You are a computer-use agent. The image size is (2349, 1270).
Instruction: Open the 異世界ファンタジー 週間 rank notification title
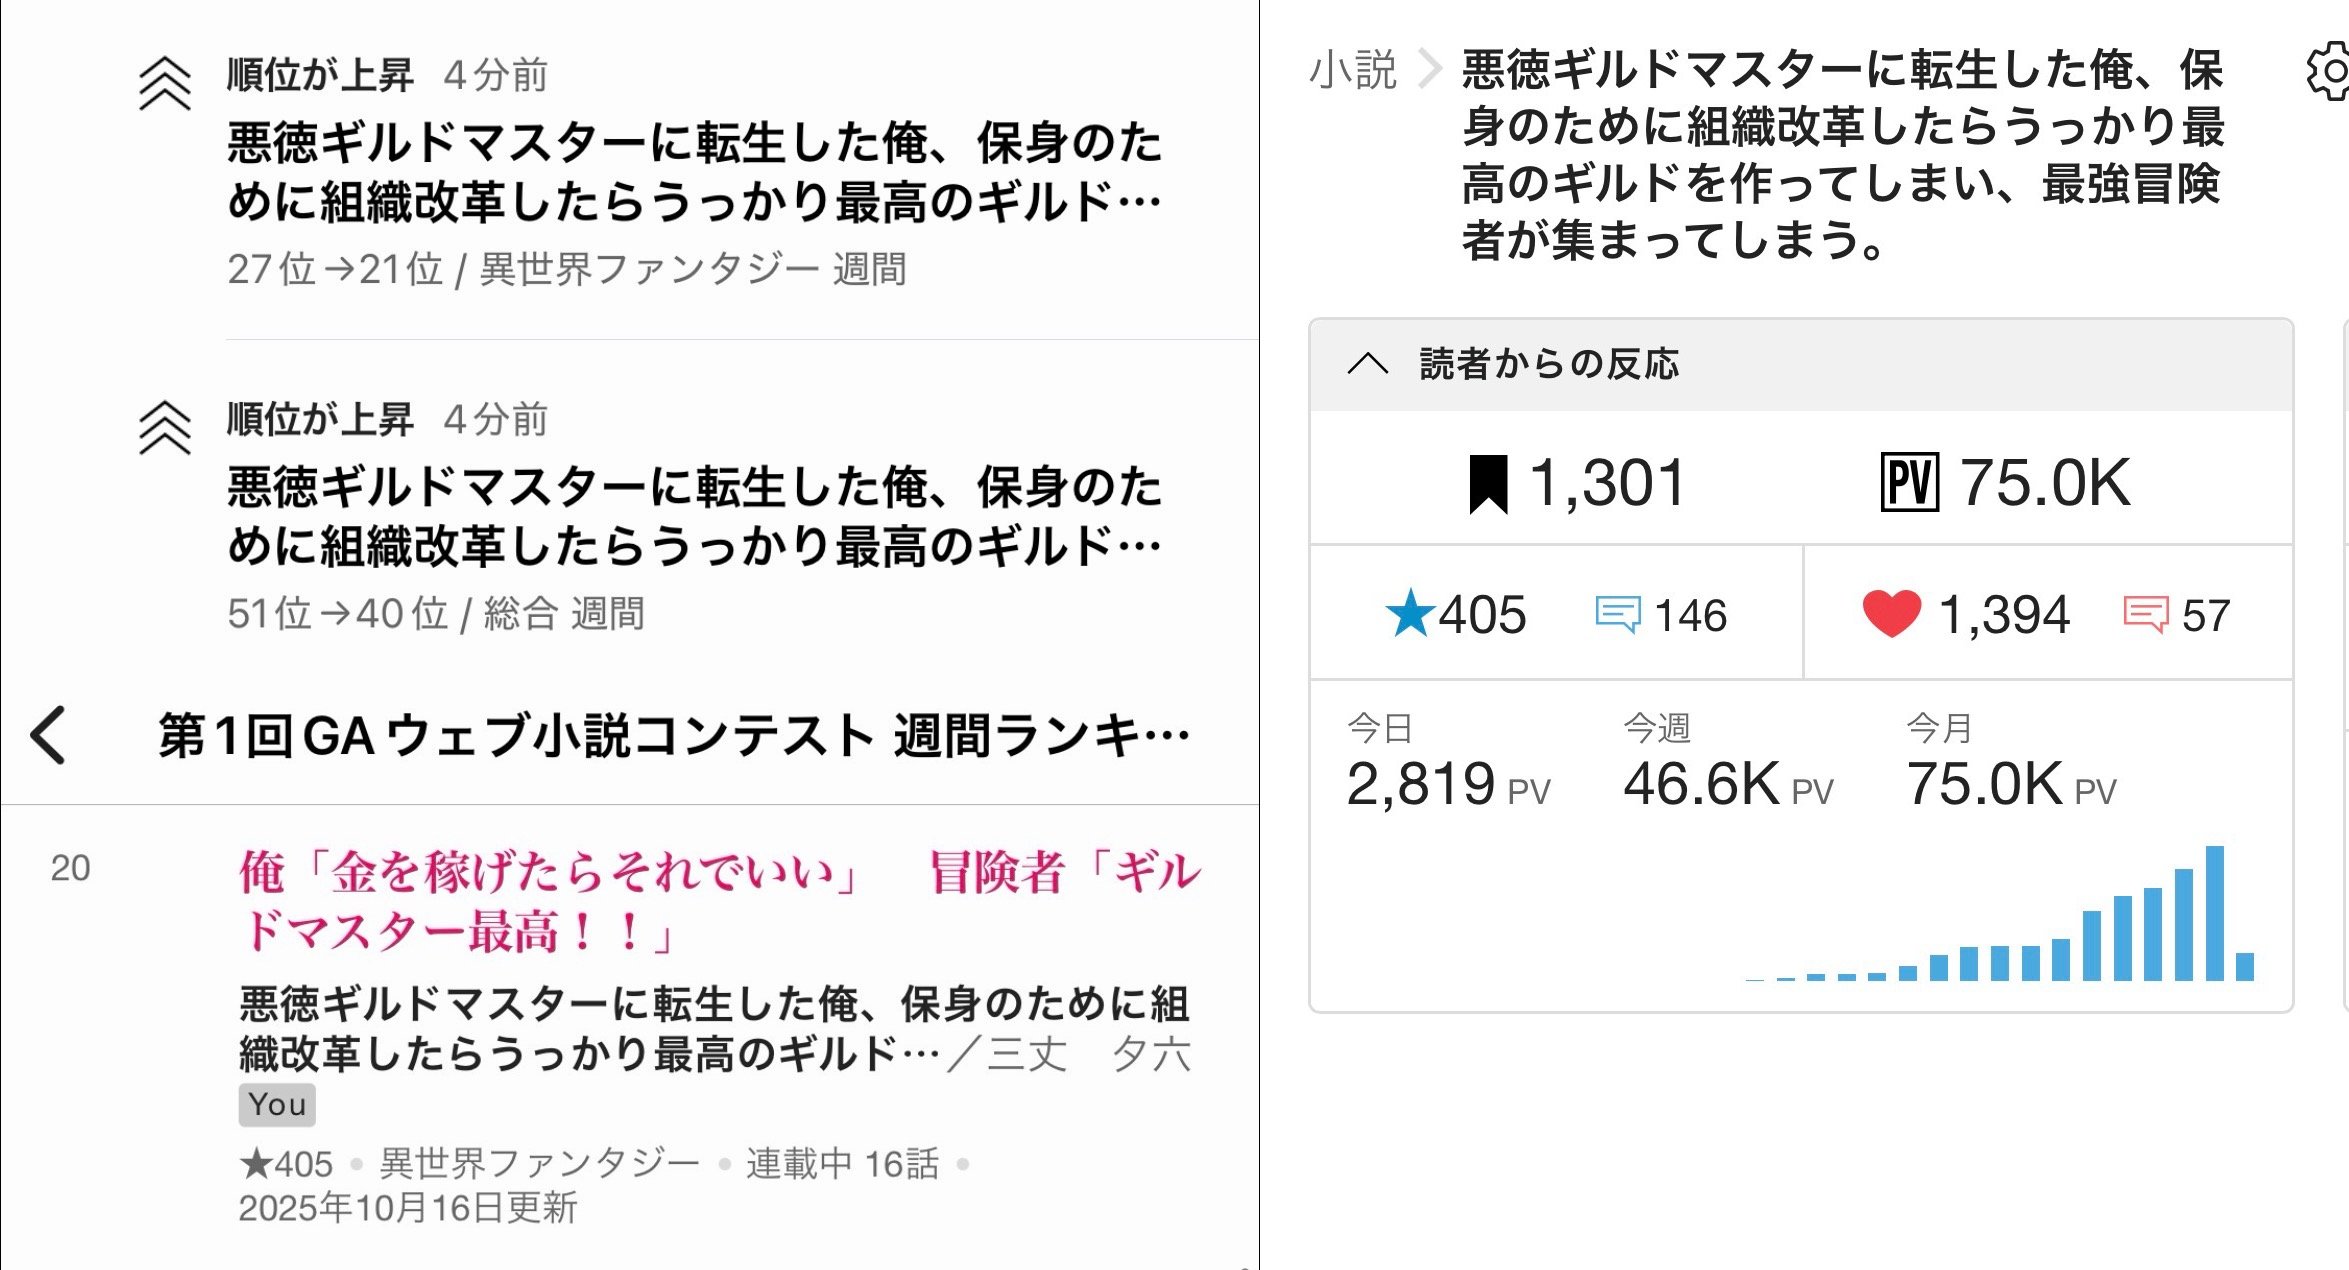coord(693,171)
